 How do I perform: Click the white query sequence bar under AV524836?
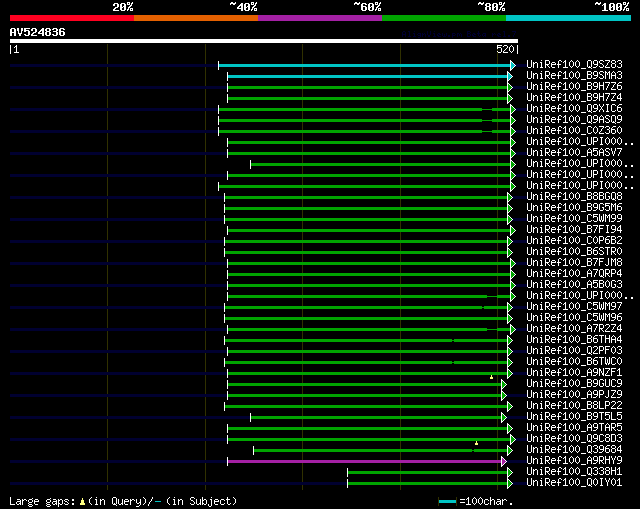264,41
